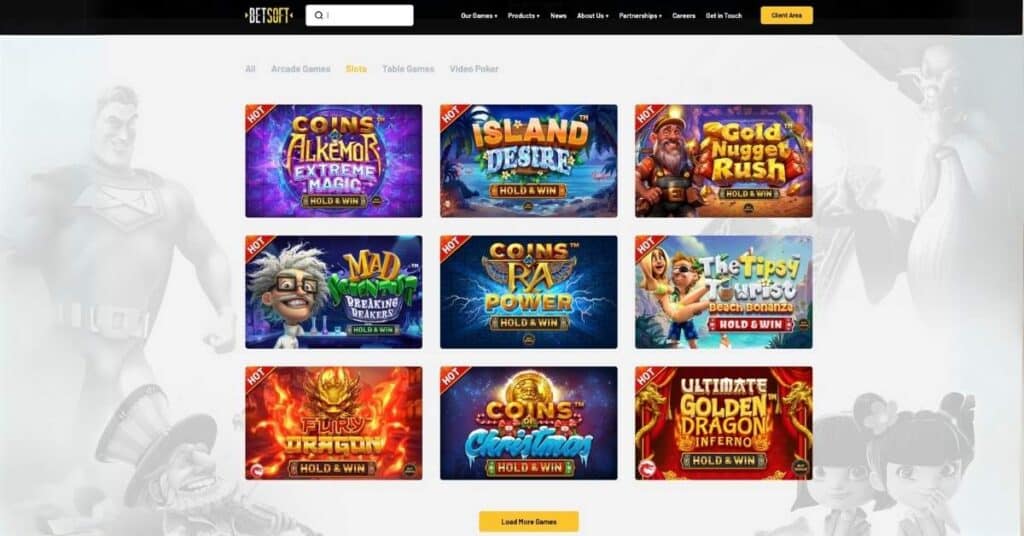This screenshot has width=1024, height=536.
Task: Select the Table Games filter
Action: click(x=408, y=69)
